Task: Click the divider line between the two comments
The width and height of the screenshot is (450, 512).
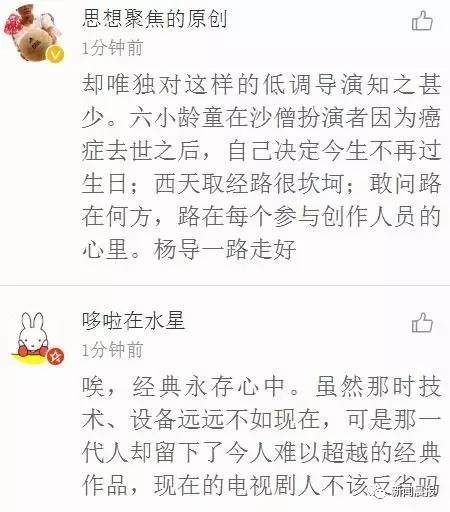Action: [225, 285]
